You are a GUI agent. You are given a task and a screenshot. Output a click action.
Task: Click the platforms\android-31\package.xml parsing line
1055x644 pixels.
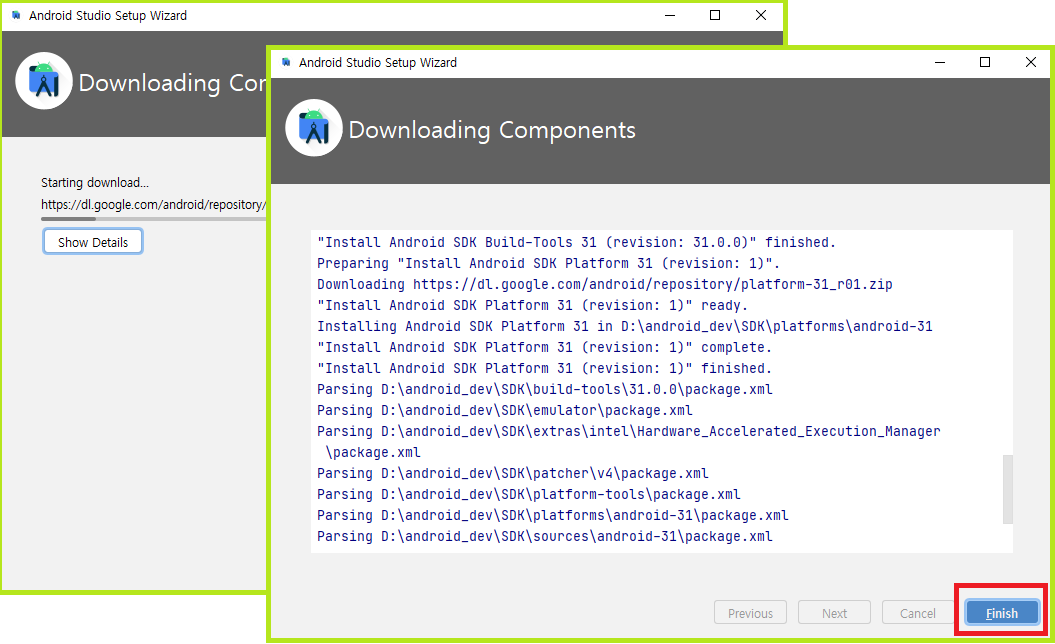click(x=552, y=515)
